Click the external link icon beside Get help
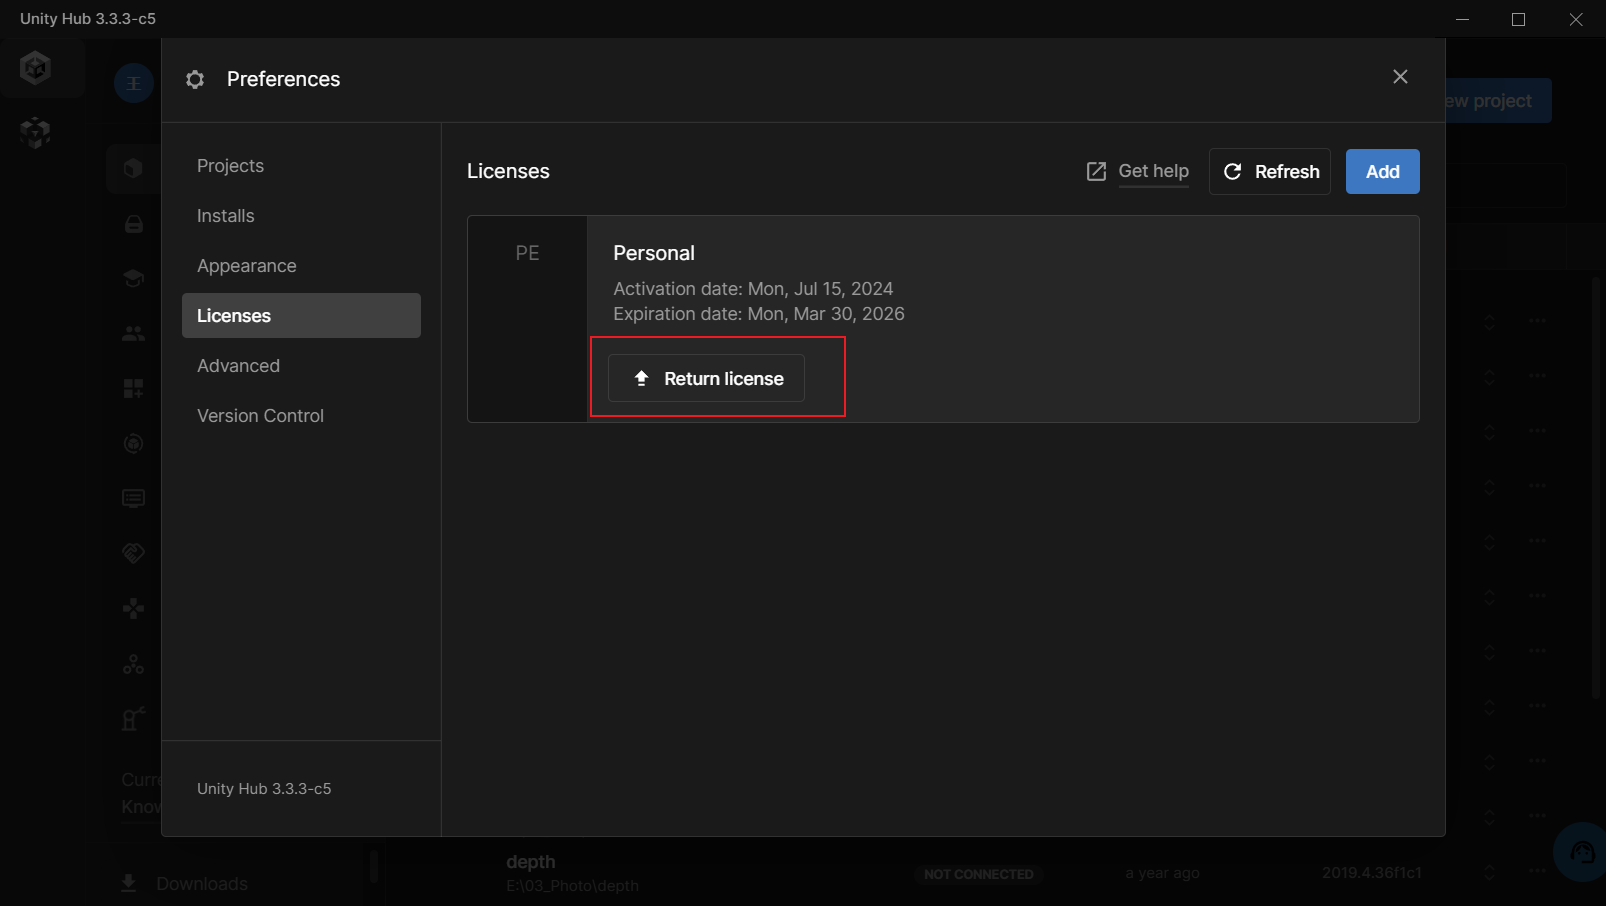Viewport: 1606px width, 906px height. [1096, 172]
